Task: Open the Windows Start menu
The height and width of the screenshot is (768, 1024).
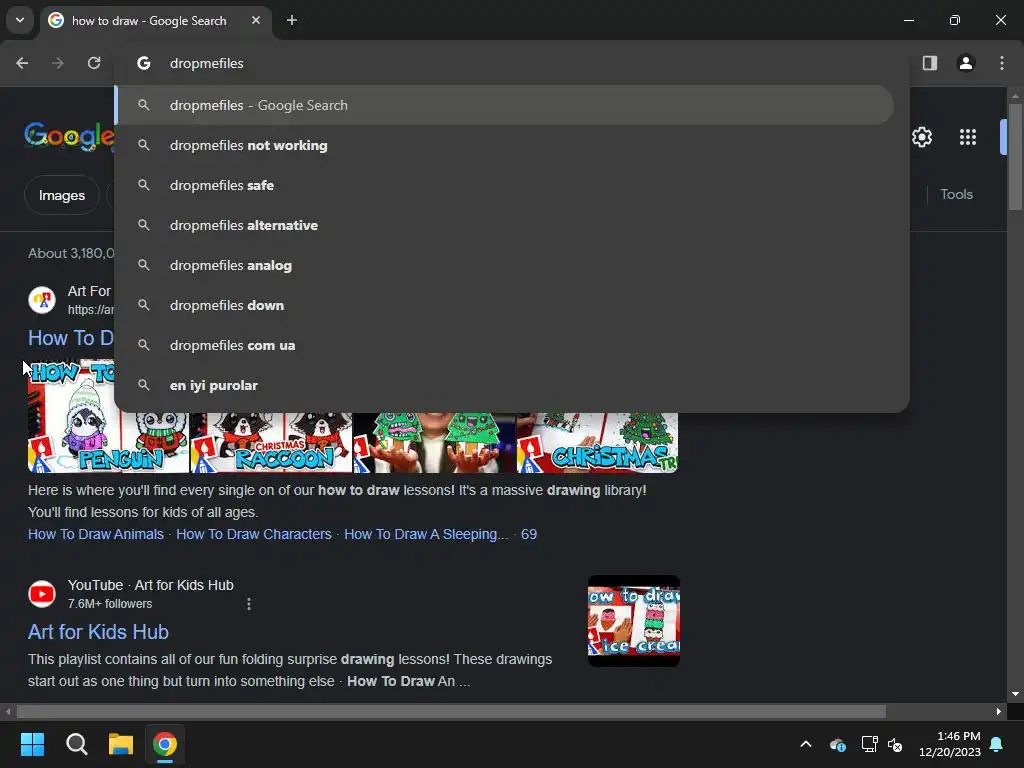Action: (32, 744)
